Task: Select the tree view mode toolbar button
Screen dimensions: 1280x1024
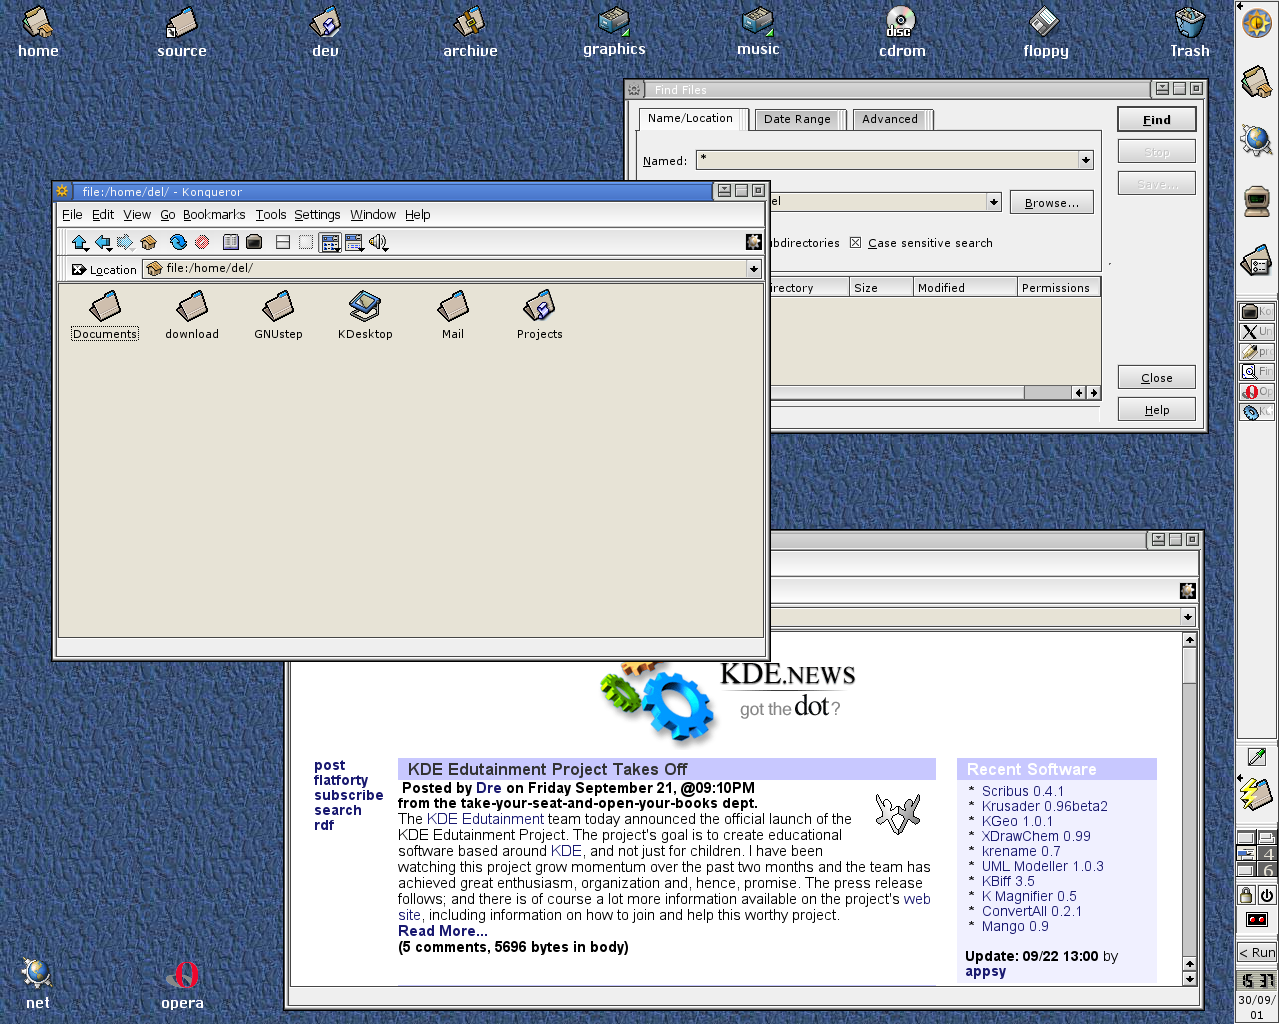Action: (x=354, y=242)
